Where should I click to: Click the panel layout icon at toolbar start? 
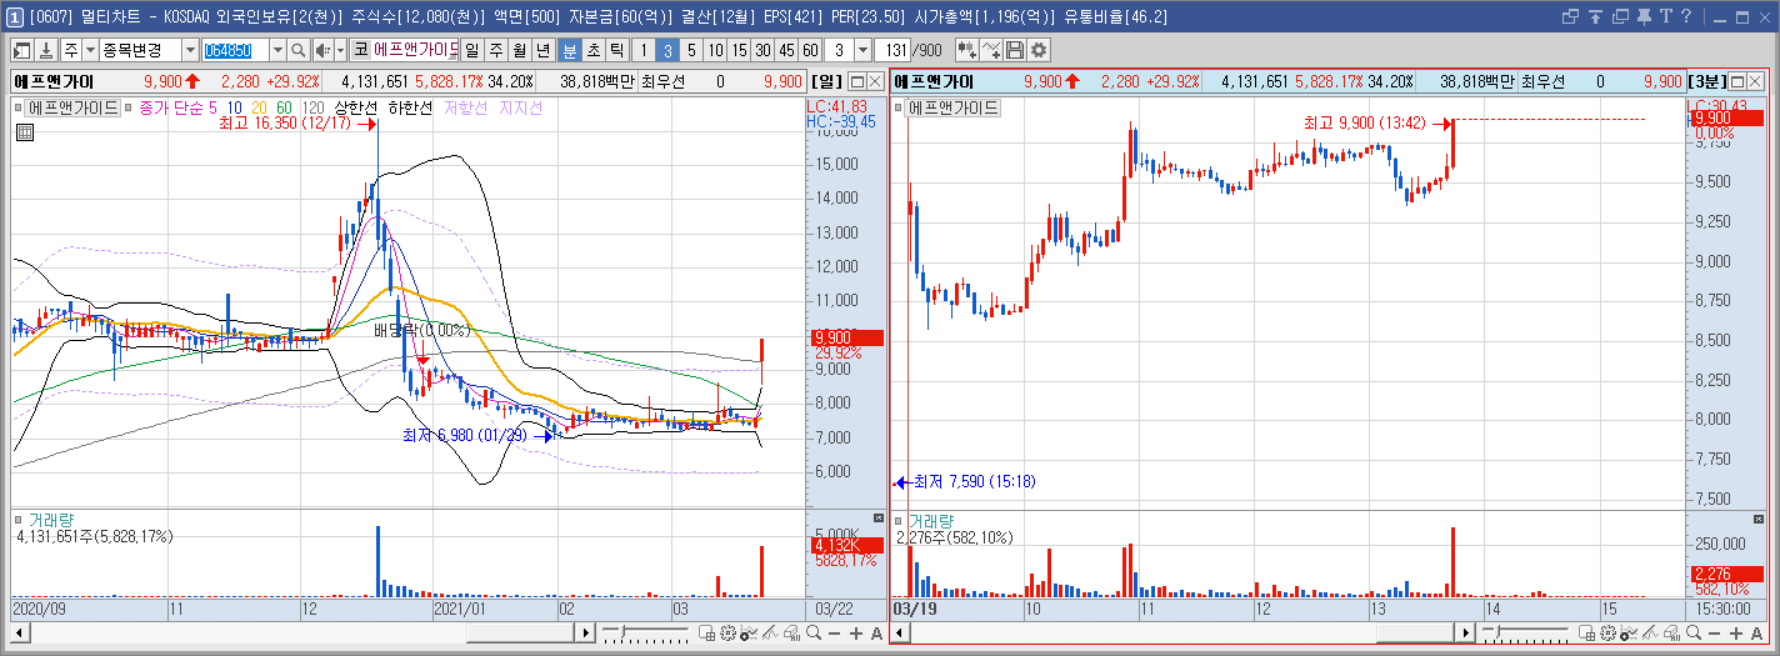coord(22,50)
